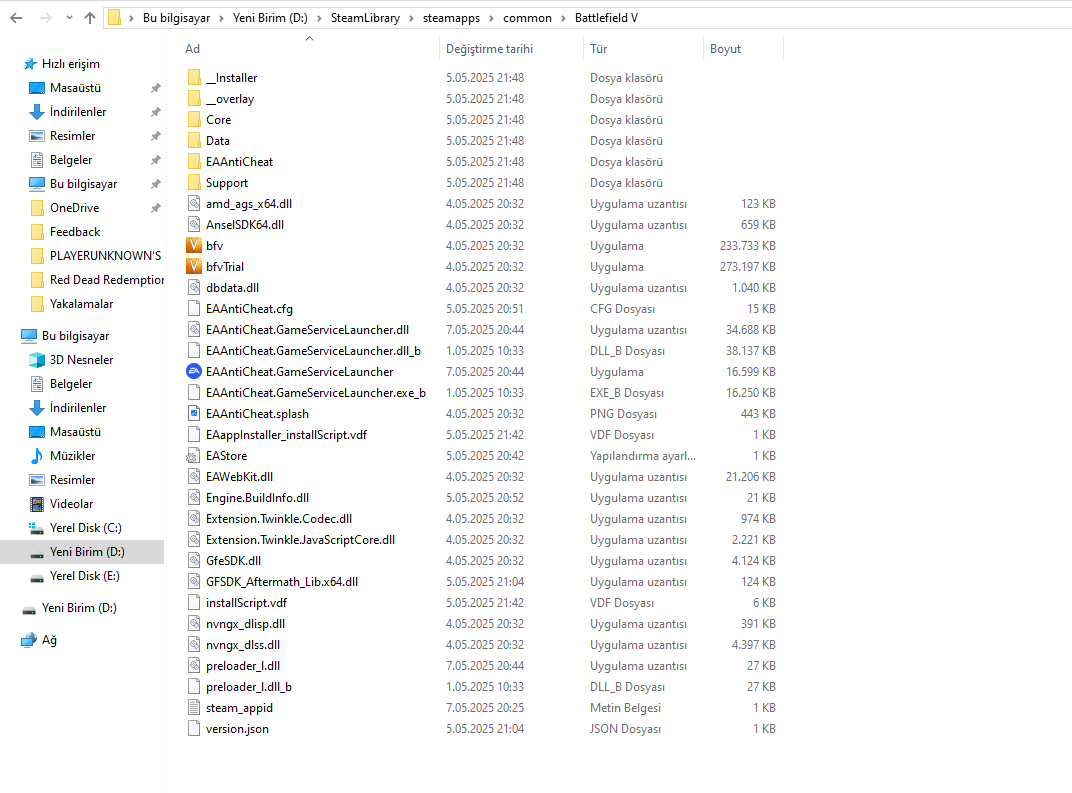1072x793 pixels.
Task: Select the 'Support' folder
Action: [x=226, y=183]
